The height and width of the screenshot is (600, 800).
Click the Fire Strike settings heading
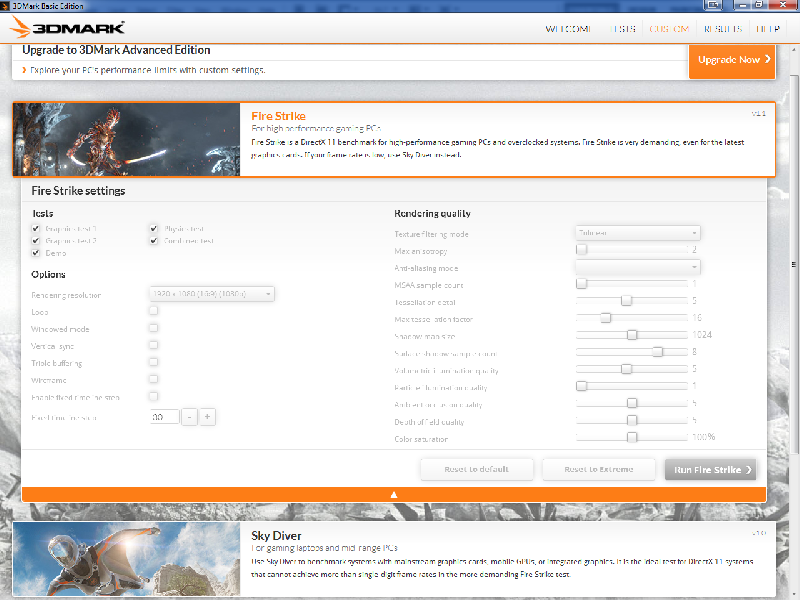pyautogui.click(x=78, y=191)
